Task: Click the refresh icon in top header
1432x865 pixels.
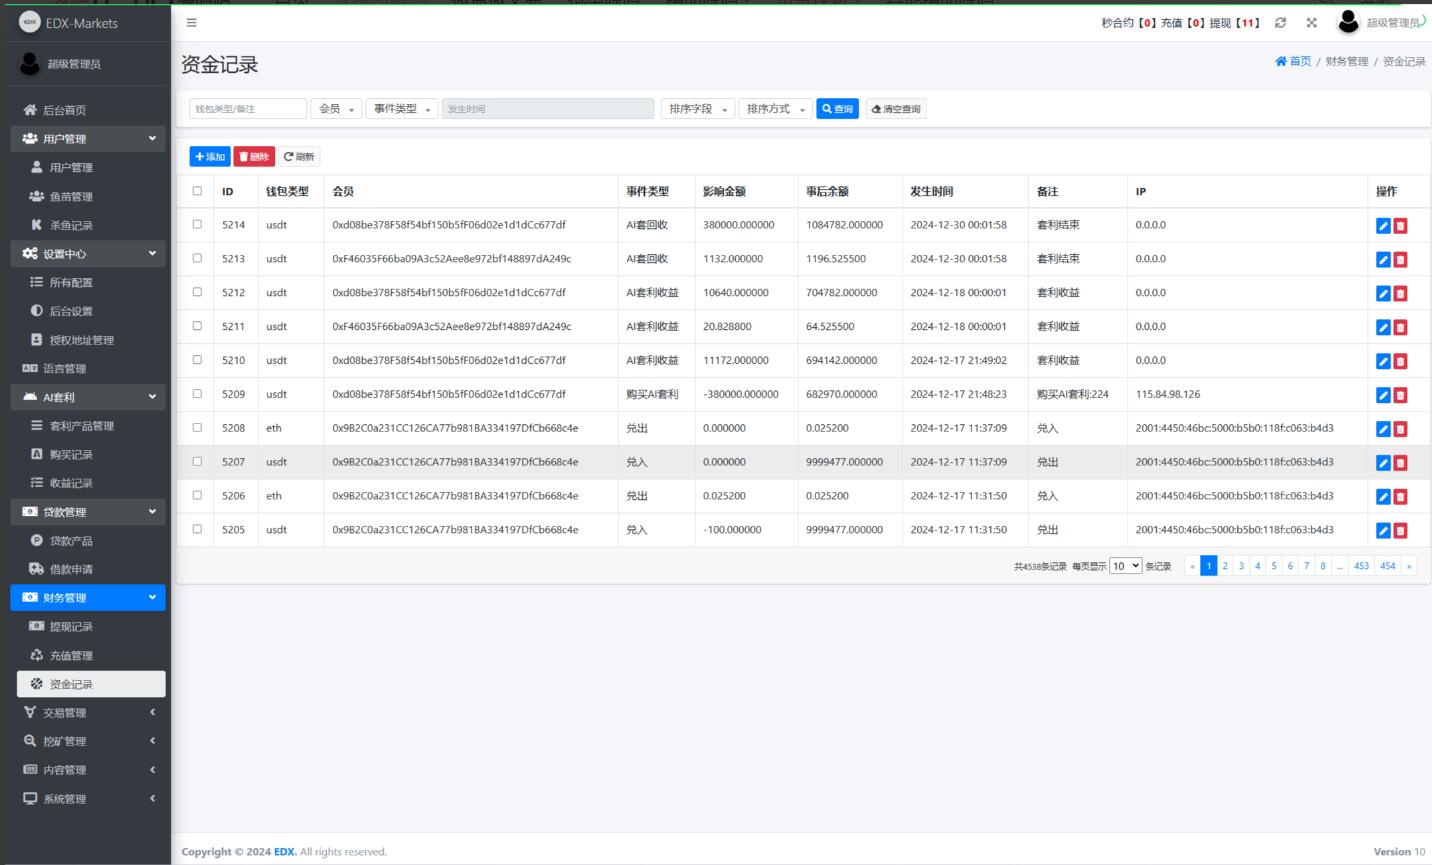Action: pyautogui.click(x=1280, y=23)
